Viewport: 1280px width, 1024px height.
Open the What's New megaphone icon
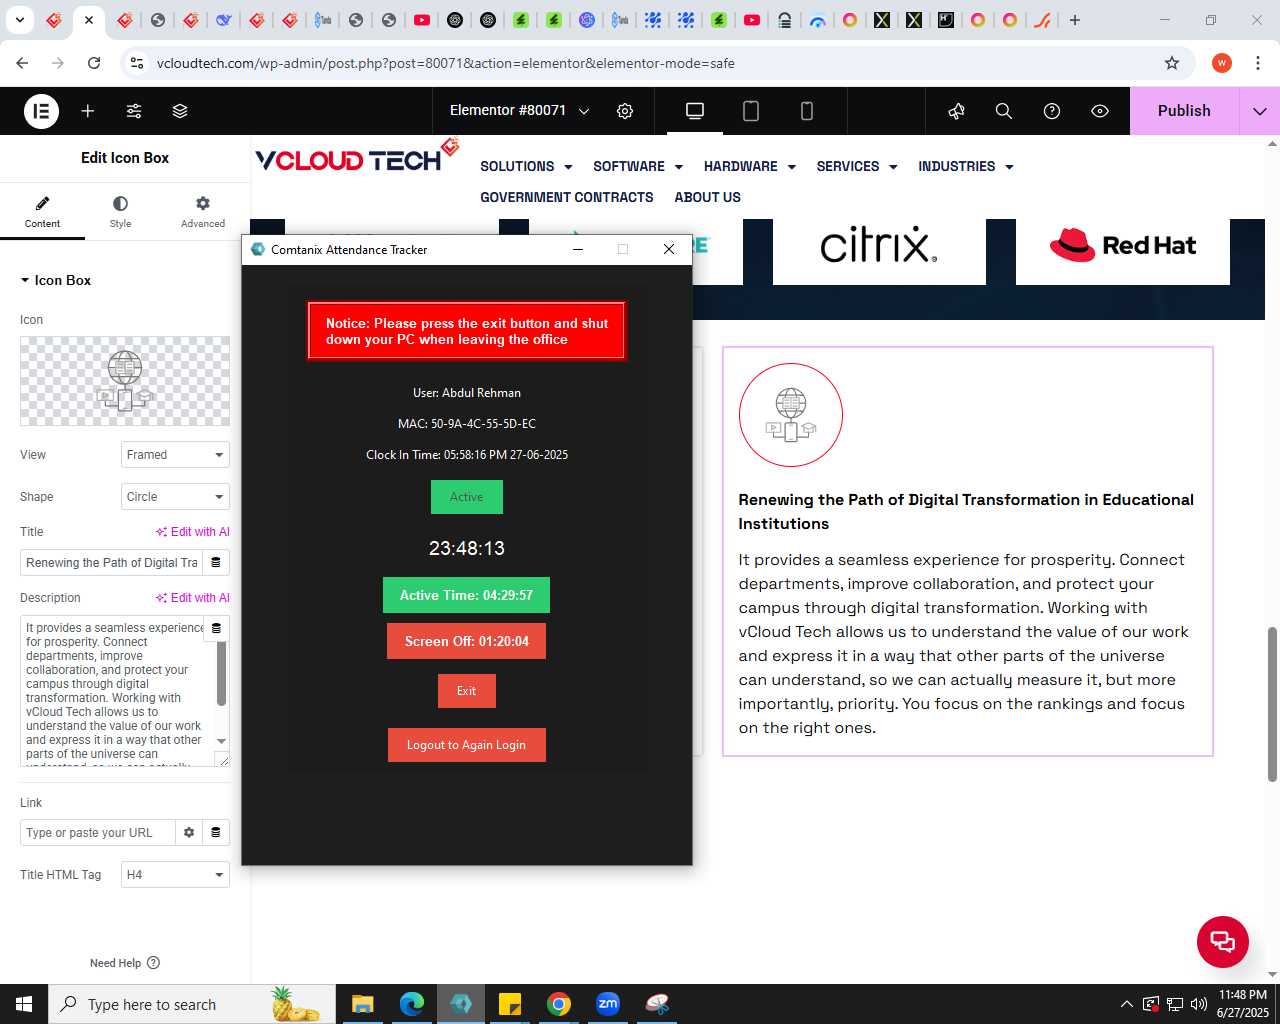[x=956, y=111]
